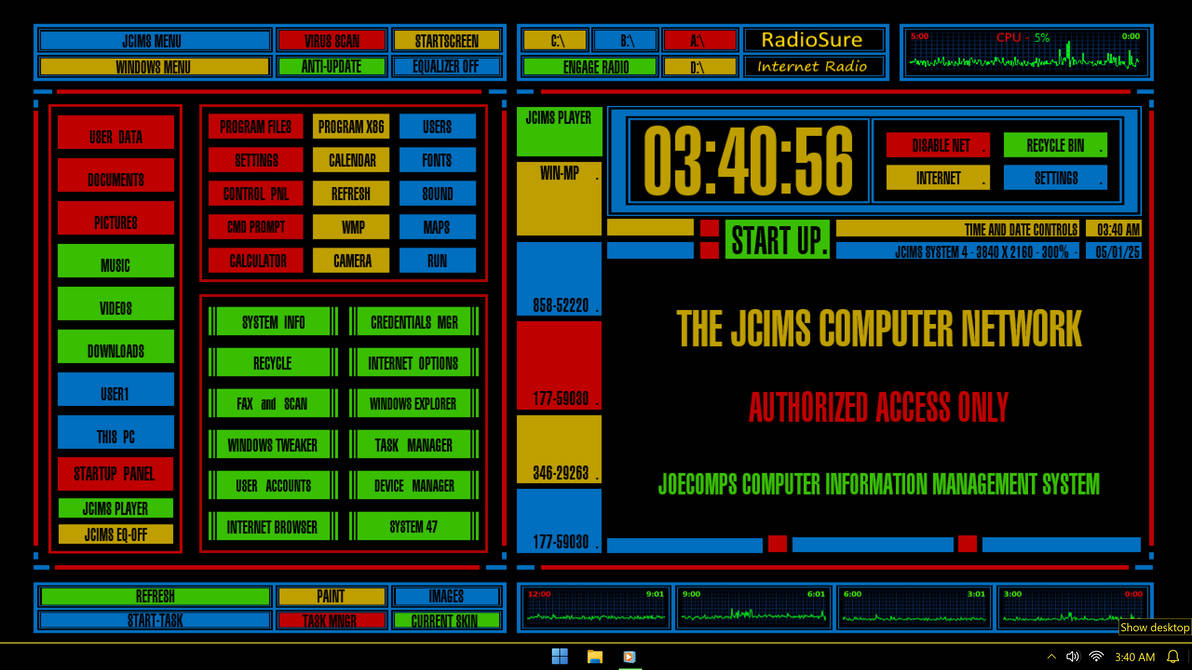Open USER DATA folder
The height and width of the screenshot is (670, 1192).
click(x=116, y=132)
